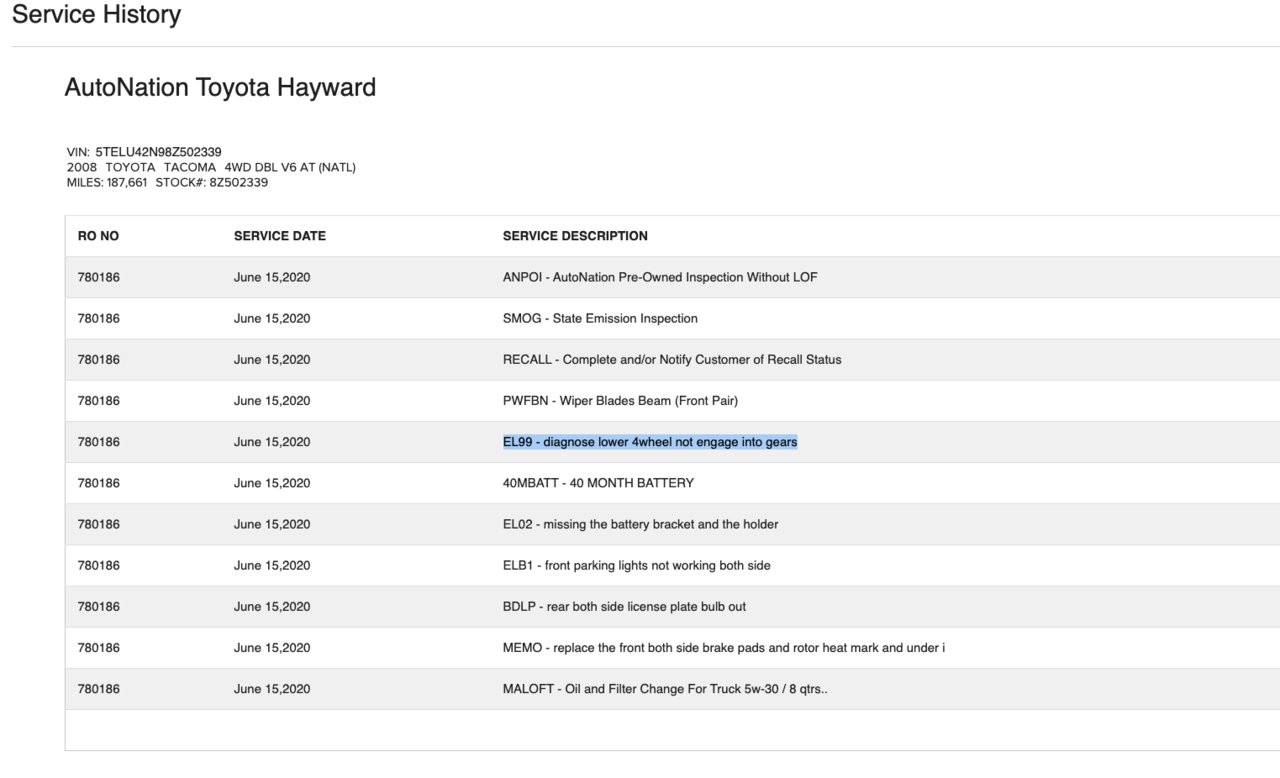The image size is (1280, 778).
Task: Select the ELB1 front parking lights entry
Action: coord(637,565)
